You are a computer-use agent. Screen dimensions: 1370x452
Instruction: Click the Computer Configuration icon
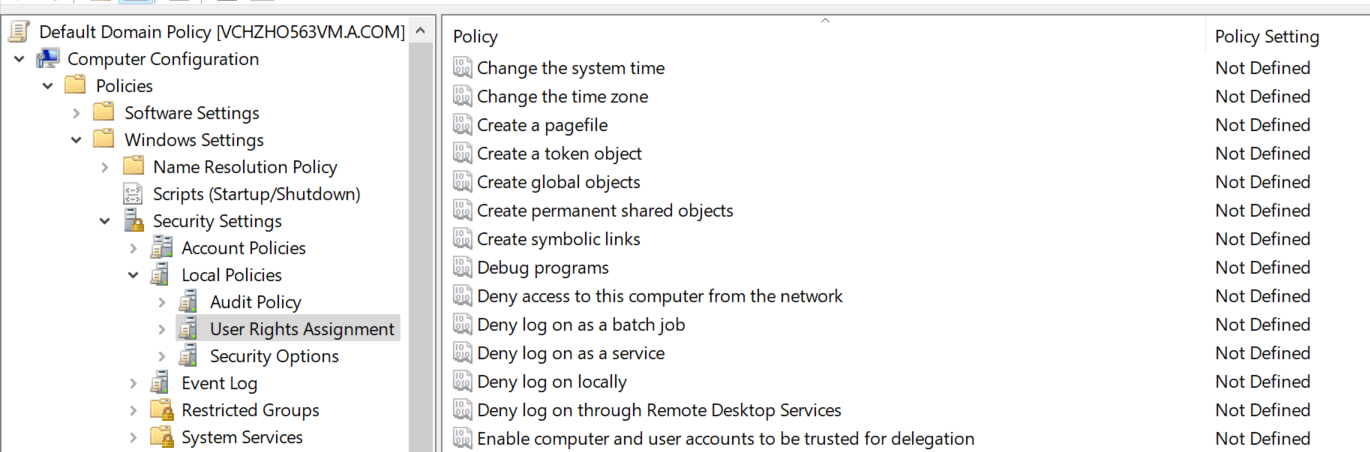pyautogui.click(x=48, y=59)
